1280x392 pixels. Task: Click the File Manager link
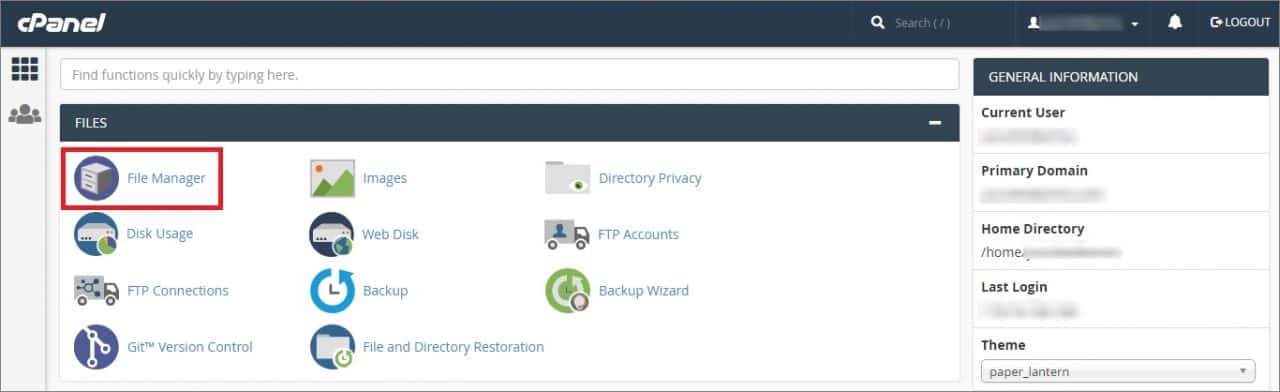click(x=166, y=178)
